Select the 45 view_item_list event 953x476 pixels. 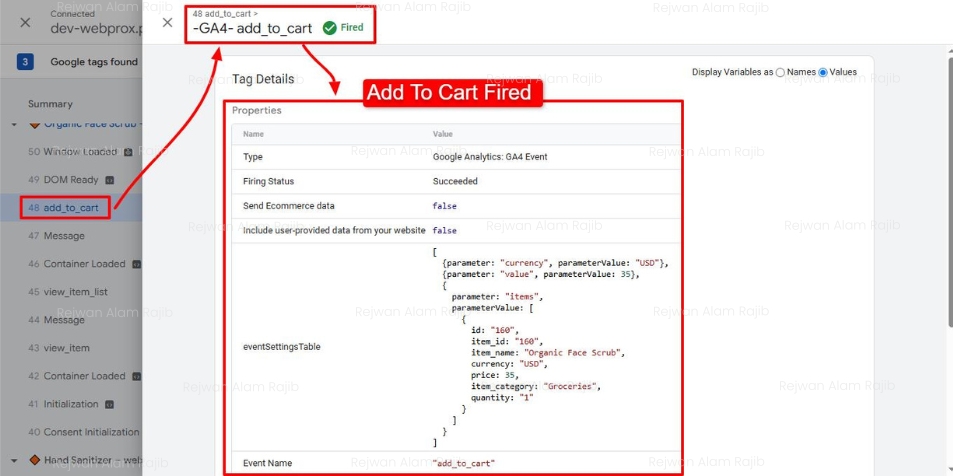[75, 292]
